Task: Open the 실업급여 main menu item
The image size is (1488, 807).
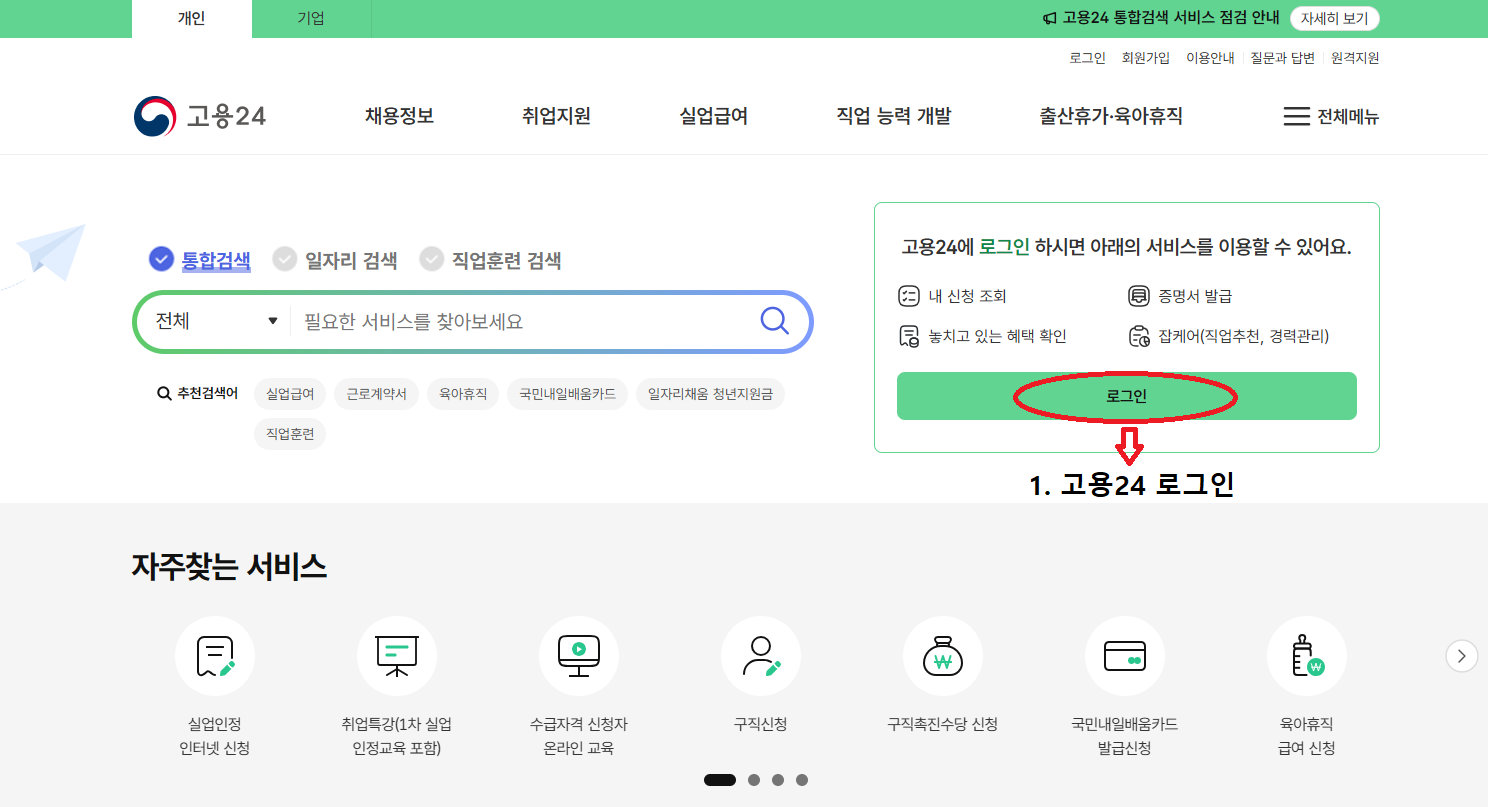Action: point(713,117)
